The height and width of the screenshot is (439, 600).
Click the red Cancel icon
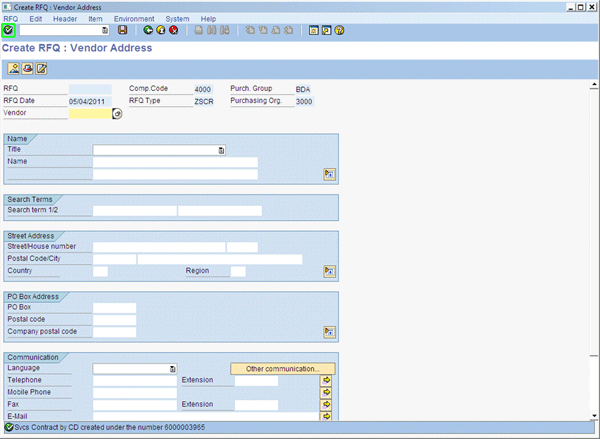[x=173, y=31]
